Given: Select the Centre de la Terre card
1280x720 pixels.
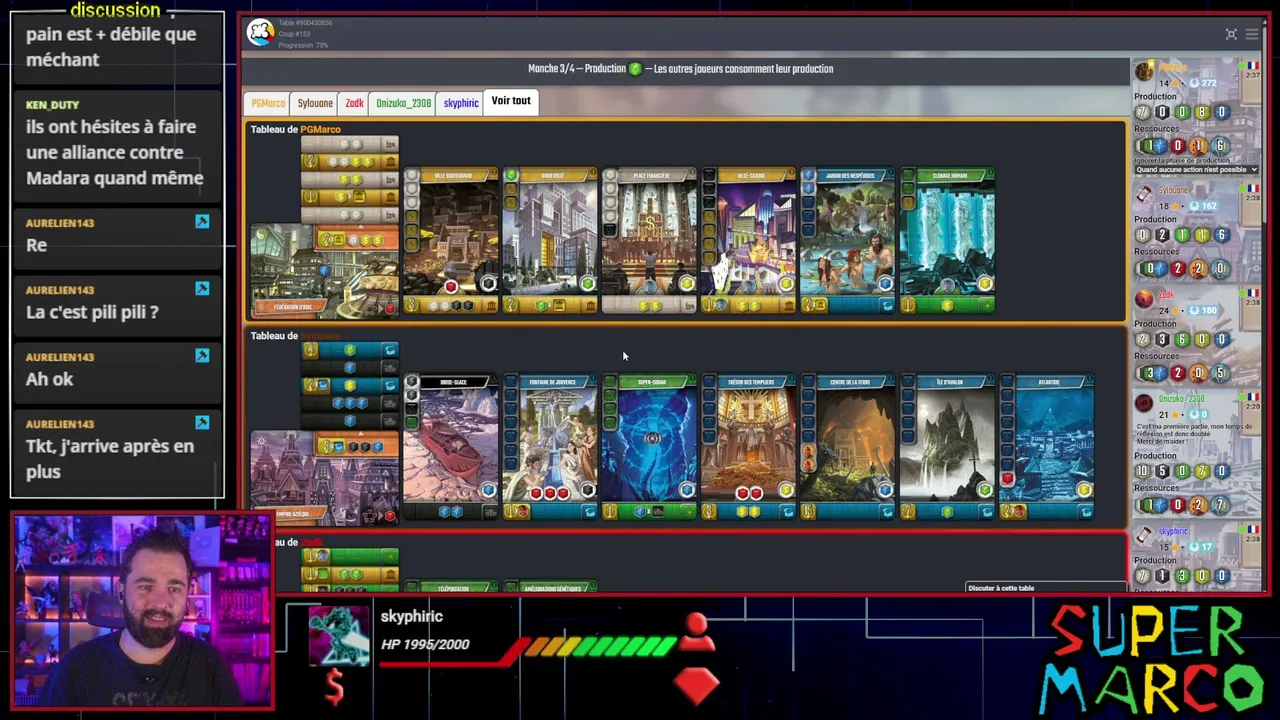Looking at the screenshot, I should (847, 448).
